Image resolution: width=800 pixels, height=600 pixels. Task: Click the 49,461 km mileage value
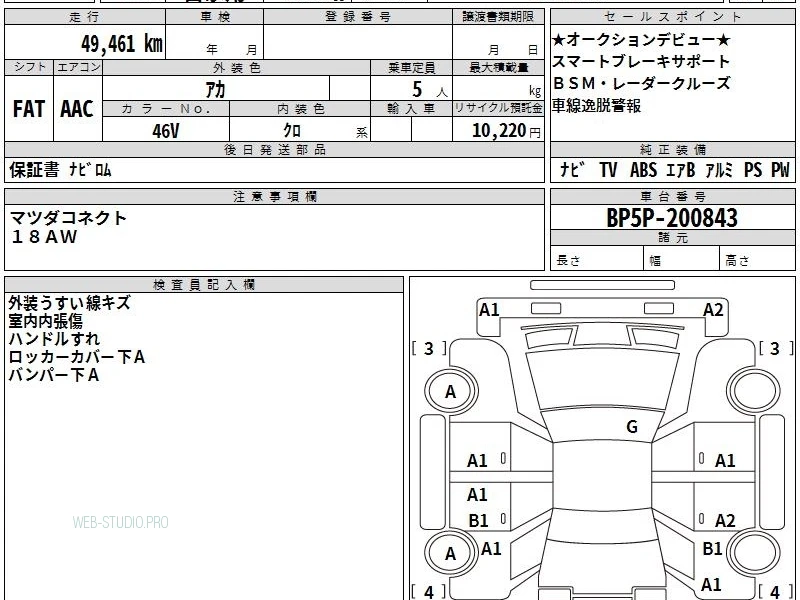[x=122, y=44]
